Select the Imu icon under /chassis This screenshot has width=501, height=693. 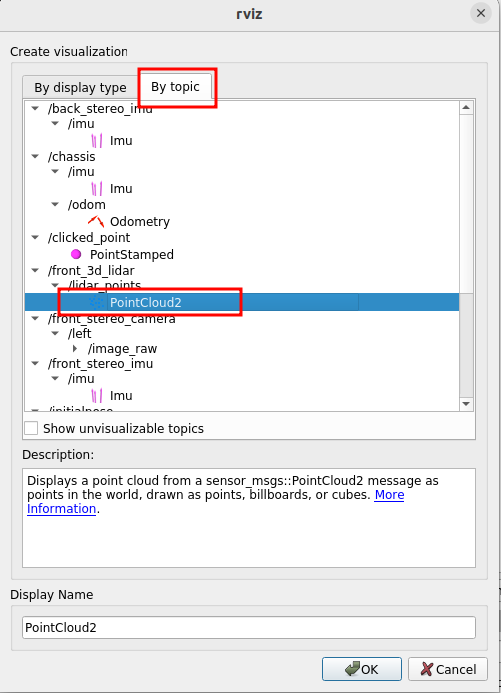coord(97,189)
